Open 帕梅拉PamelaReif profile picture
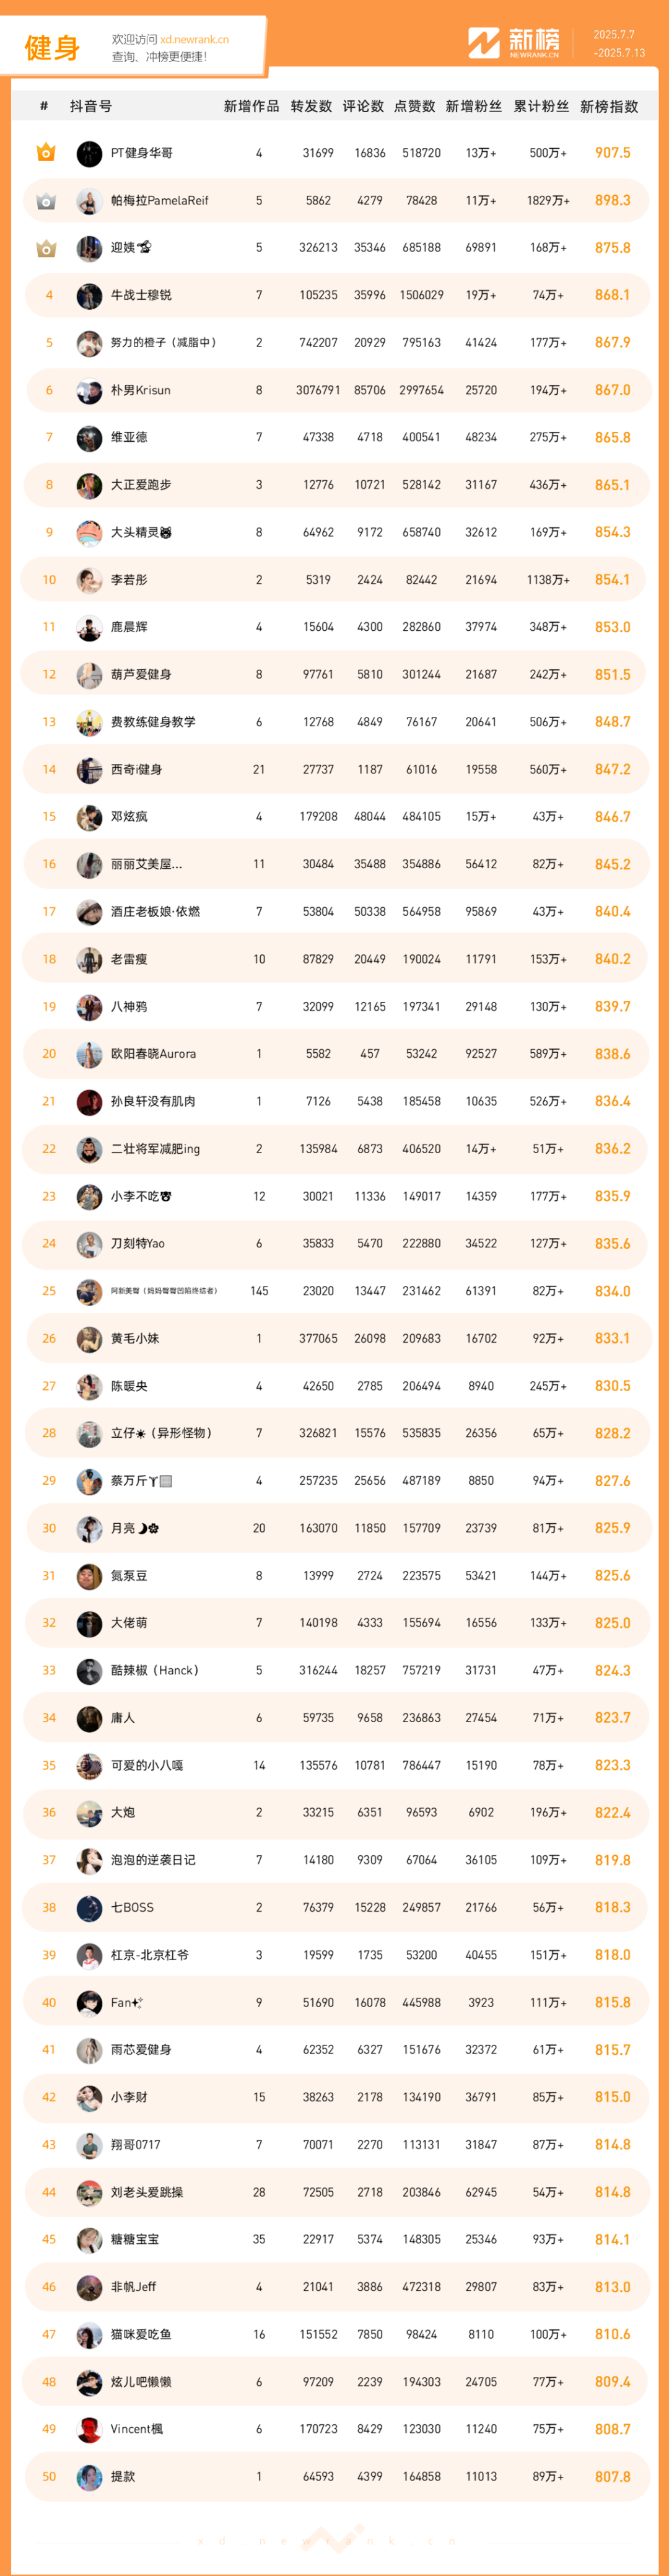Image resolution: width=669 pixels, height=2576 pixels. point(89,200)
